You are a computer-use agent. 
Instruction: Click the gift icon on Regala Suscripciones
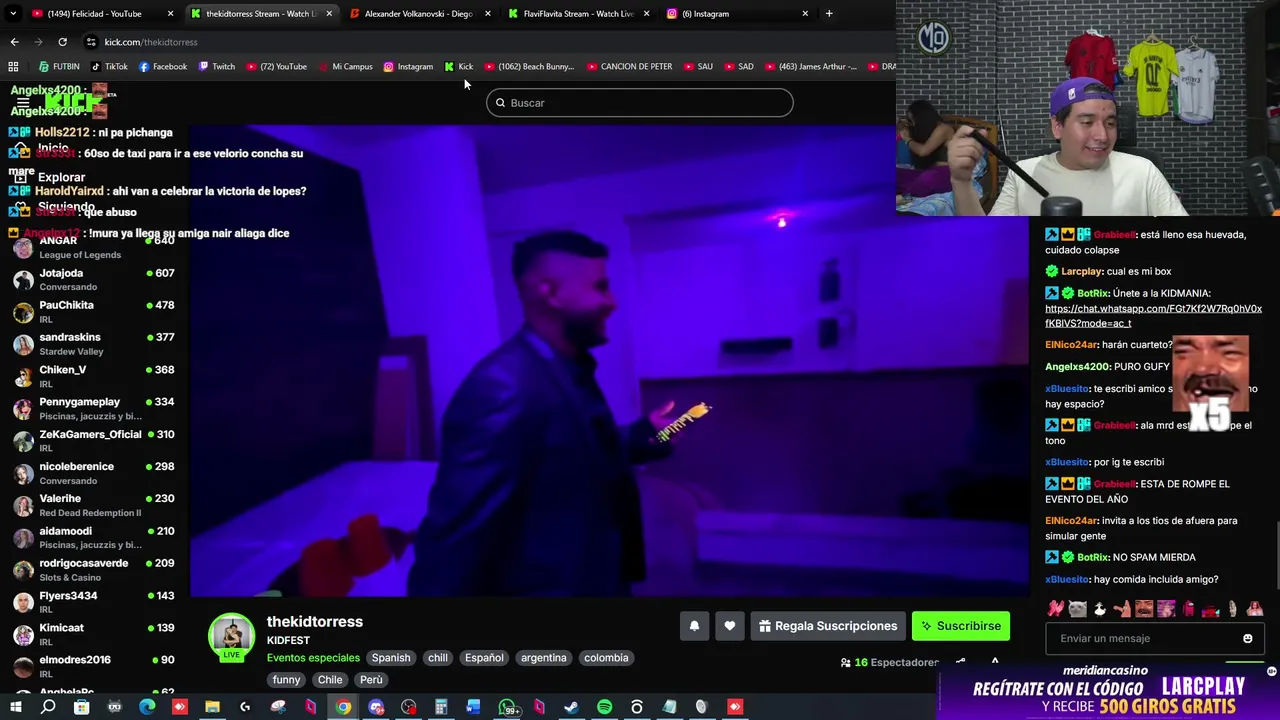click(765, 626)
